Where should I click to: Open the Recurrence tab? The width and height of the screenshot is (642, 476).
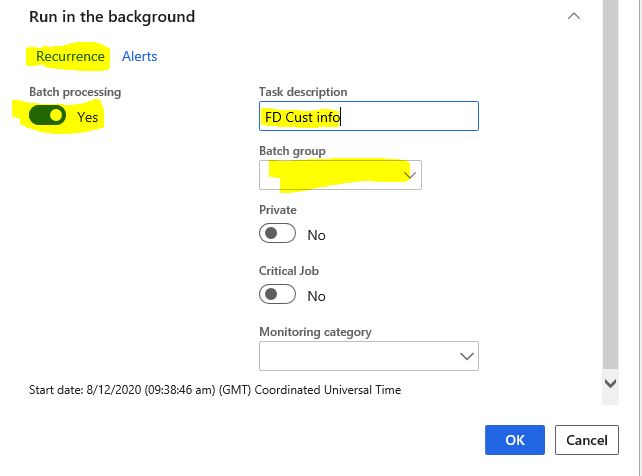(70, 56)
